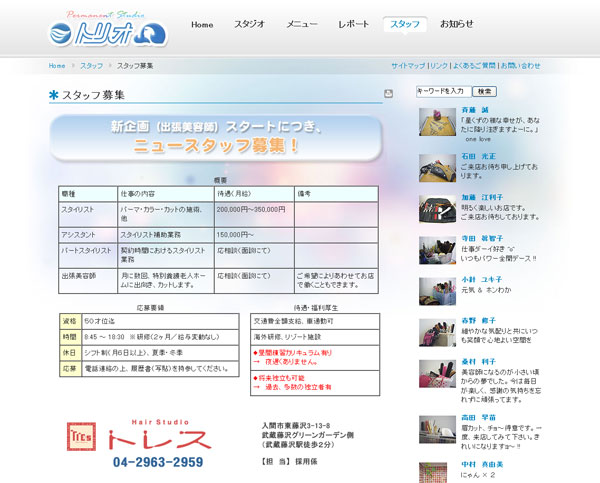Click Home in the breadcrumb trail
This screenshot has height=483, width=600.
57,66
